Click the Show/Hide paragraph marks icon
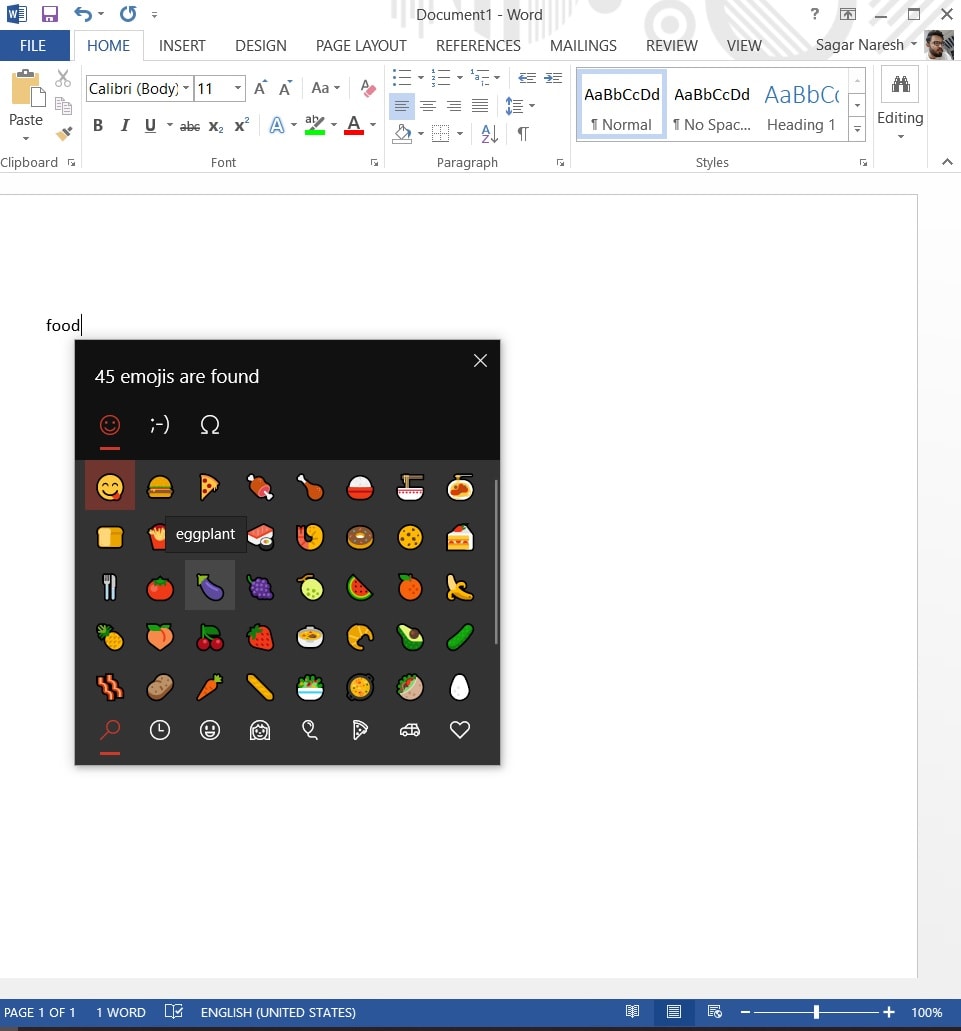Image resolution: width=961 pixels, height=1031 pixels. tap(522, 133)
